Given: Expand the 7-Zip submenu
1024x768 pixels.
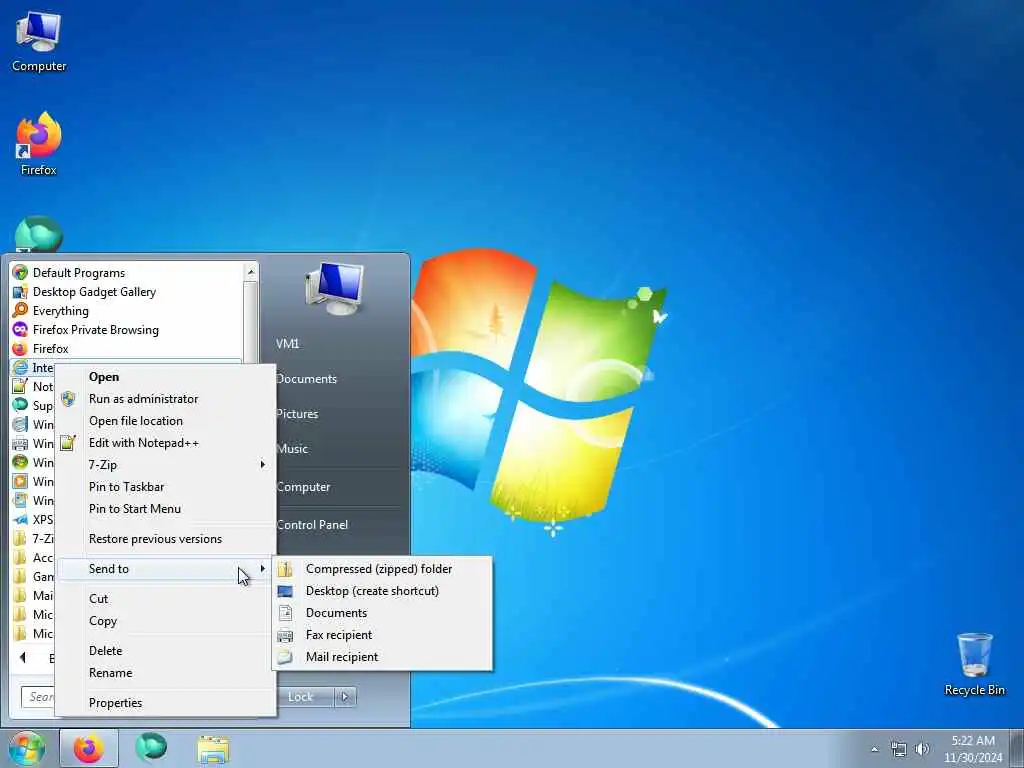Looking at the screenshot, I should click(x=165, y=465).
